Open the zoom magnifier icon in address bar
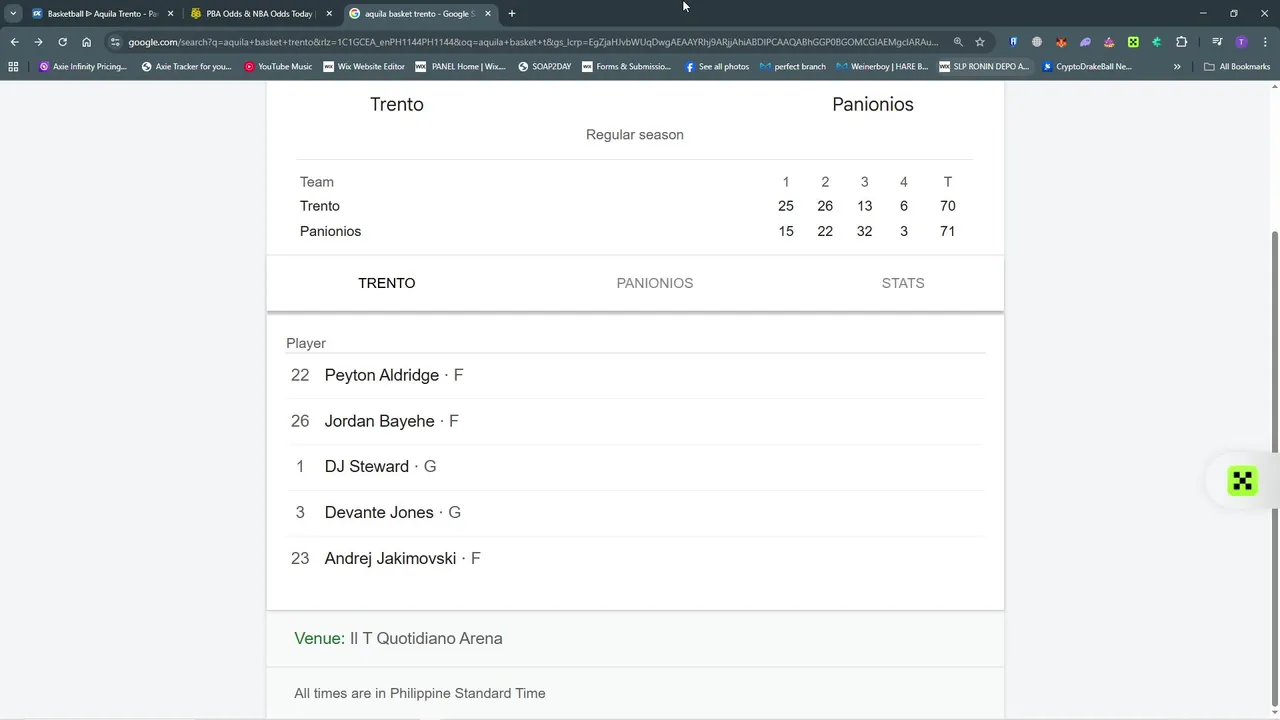The image size is (1280, 720). tap(958, 42)
